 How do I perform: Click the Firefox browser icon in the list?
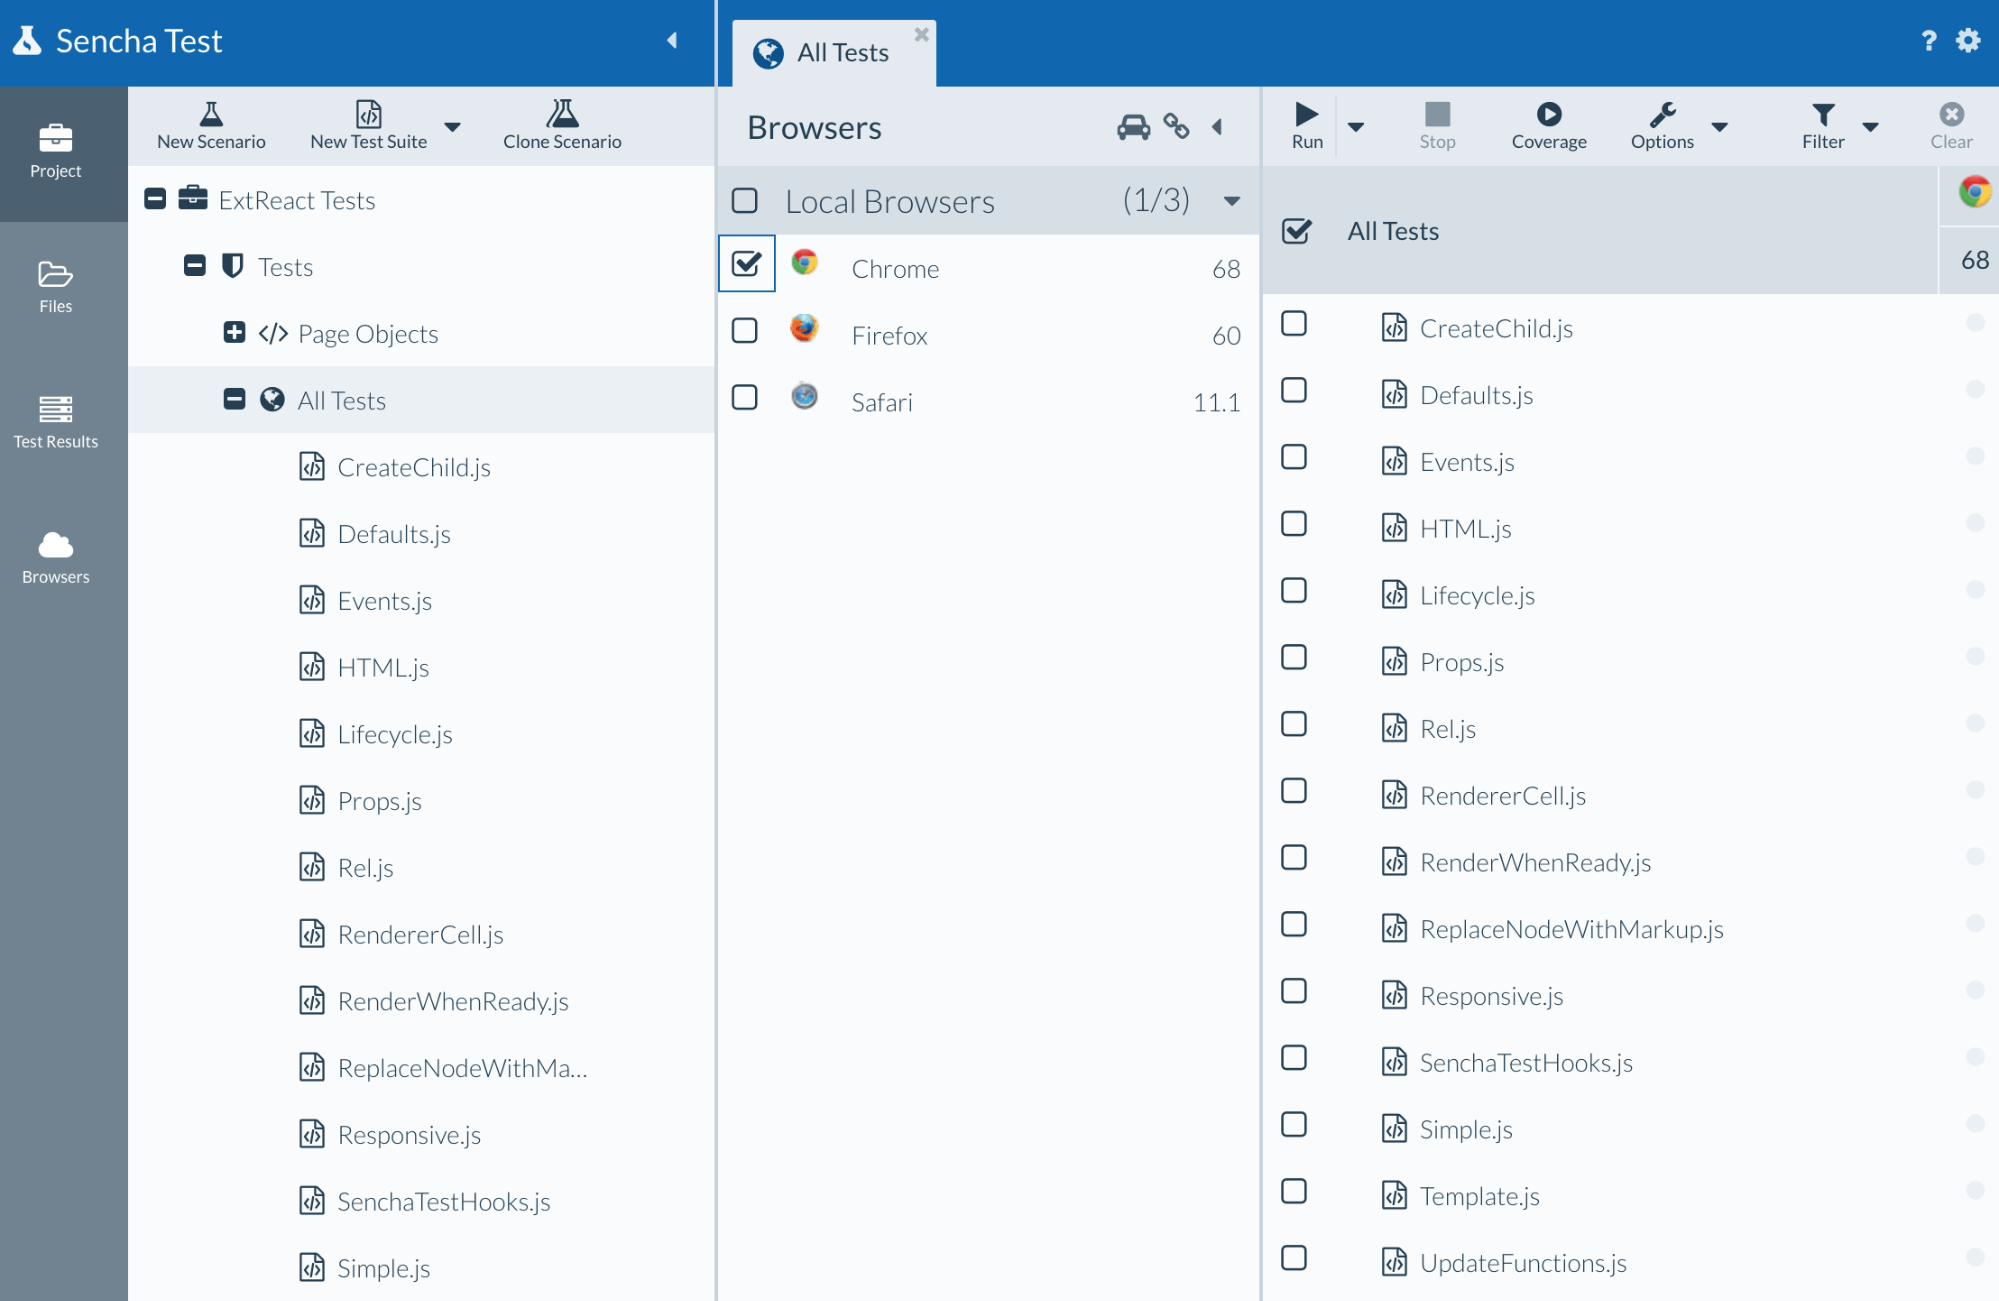pyautogui.click(x=804, y=329)
